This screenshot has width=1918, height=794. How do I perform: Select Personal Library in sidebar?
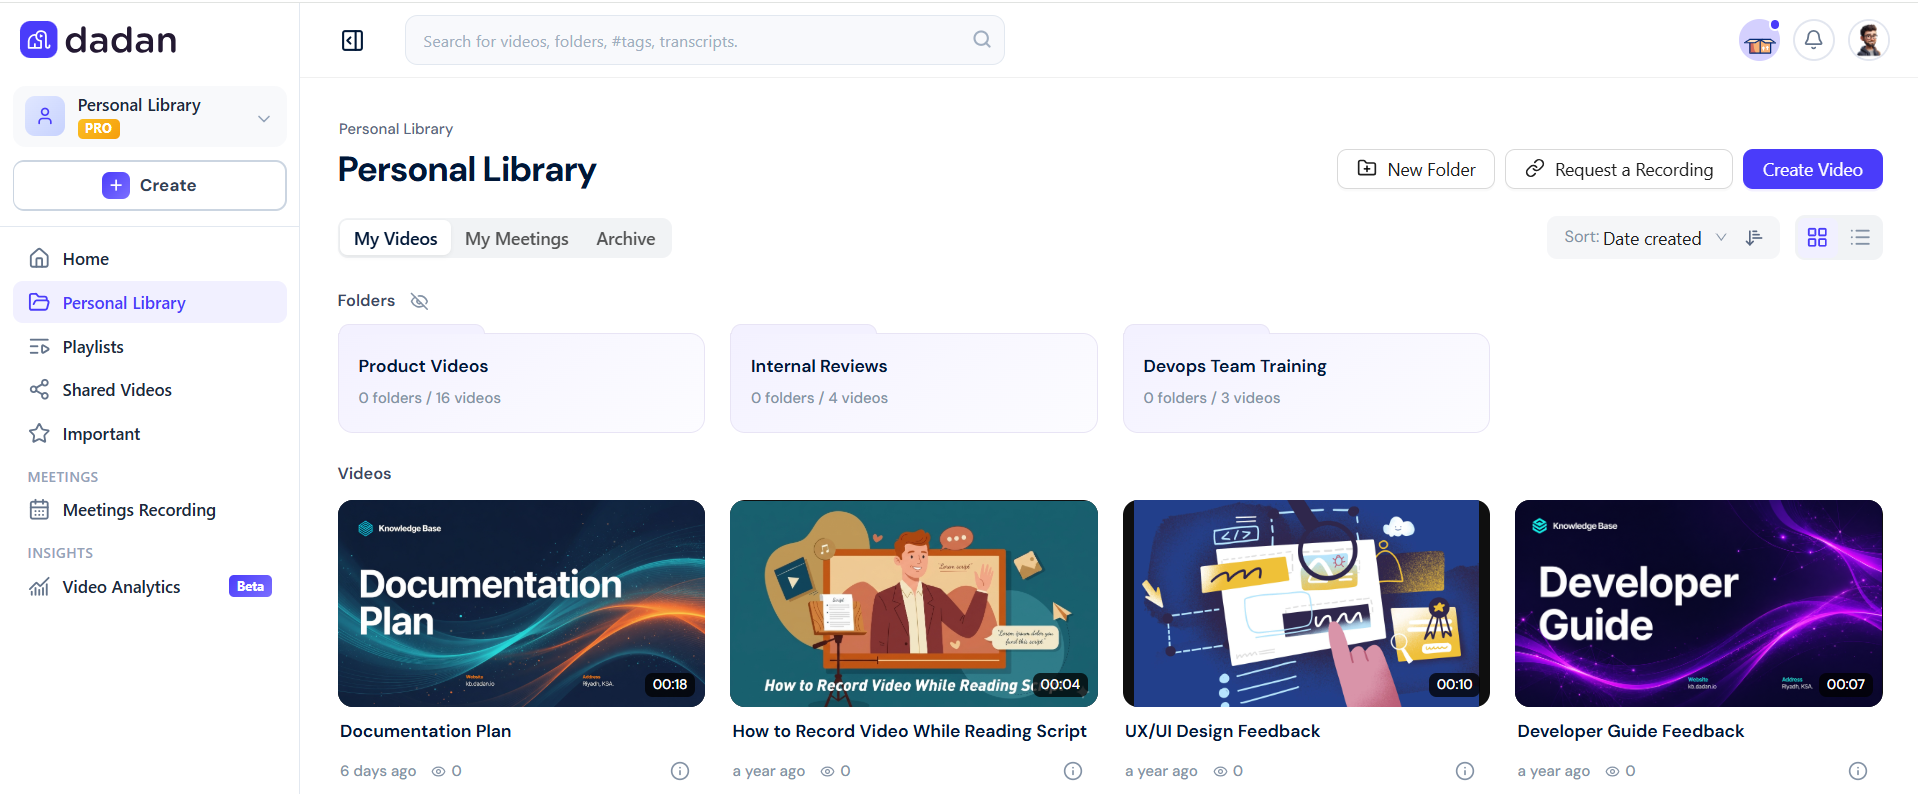(x=150, y=302)
